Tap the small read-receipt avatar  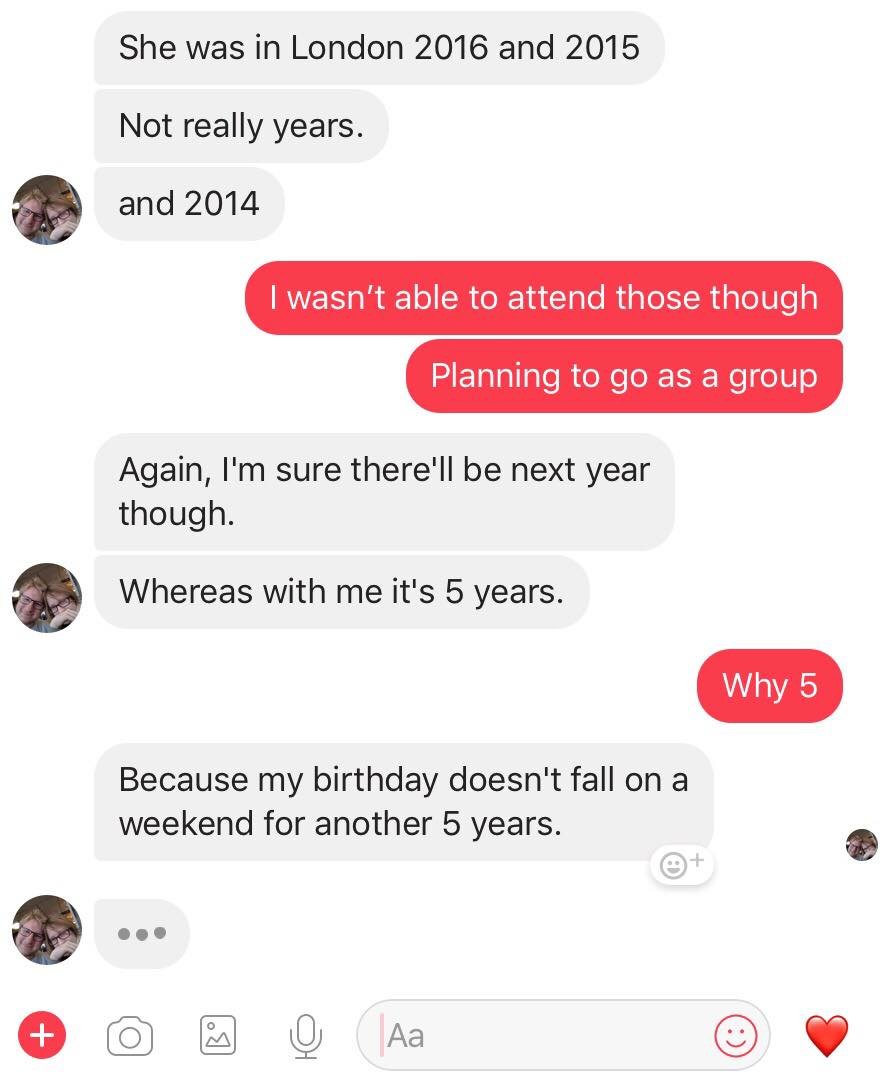tap(861, 845)
